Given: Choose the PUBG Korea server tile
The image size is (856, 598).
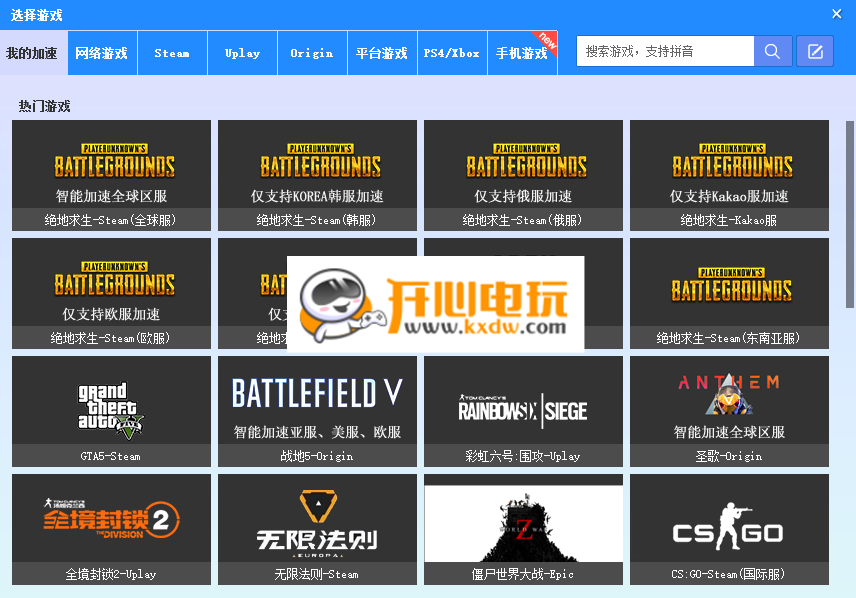Looking at the screenshot, I should (317, 175).
